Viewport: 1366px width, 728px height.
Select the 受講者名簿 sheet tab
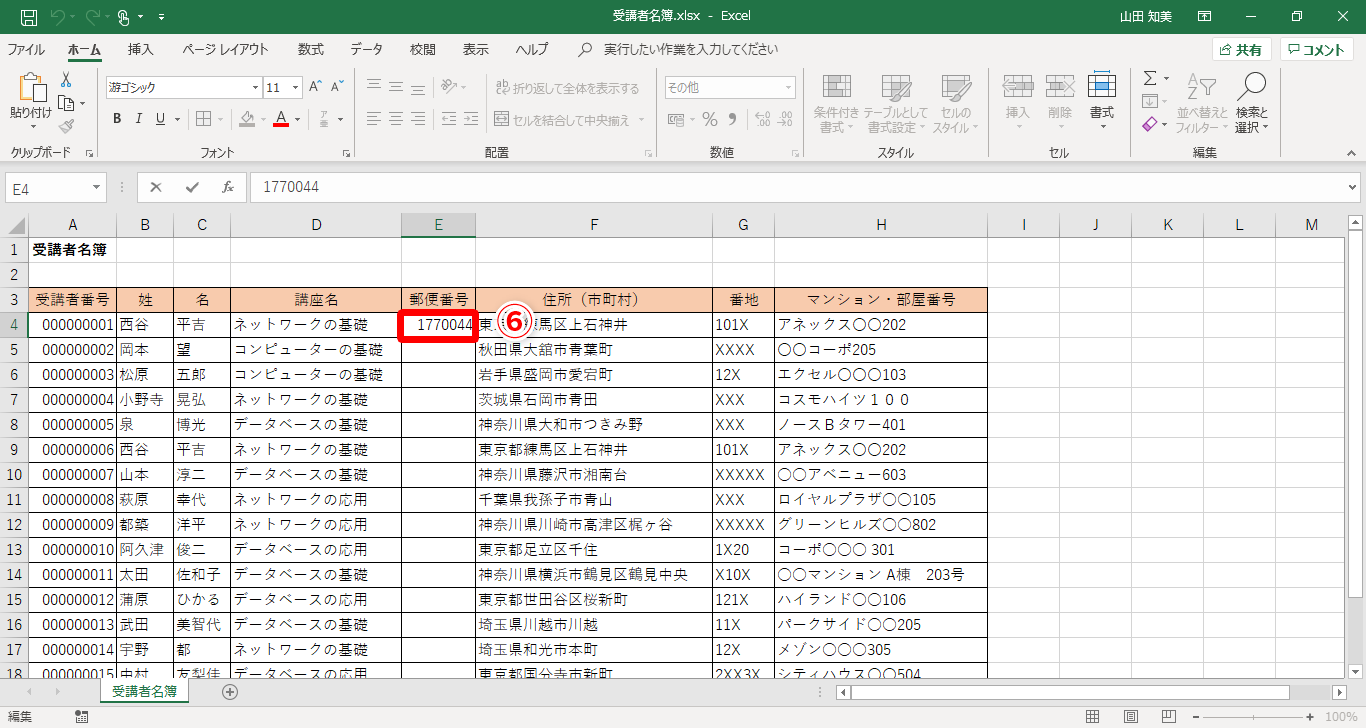click(x=144, y=691)
